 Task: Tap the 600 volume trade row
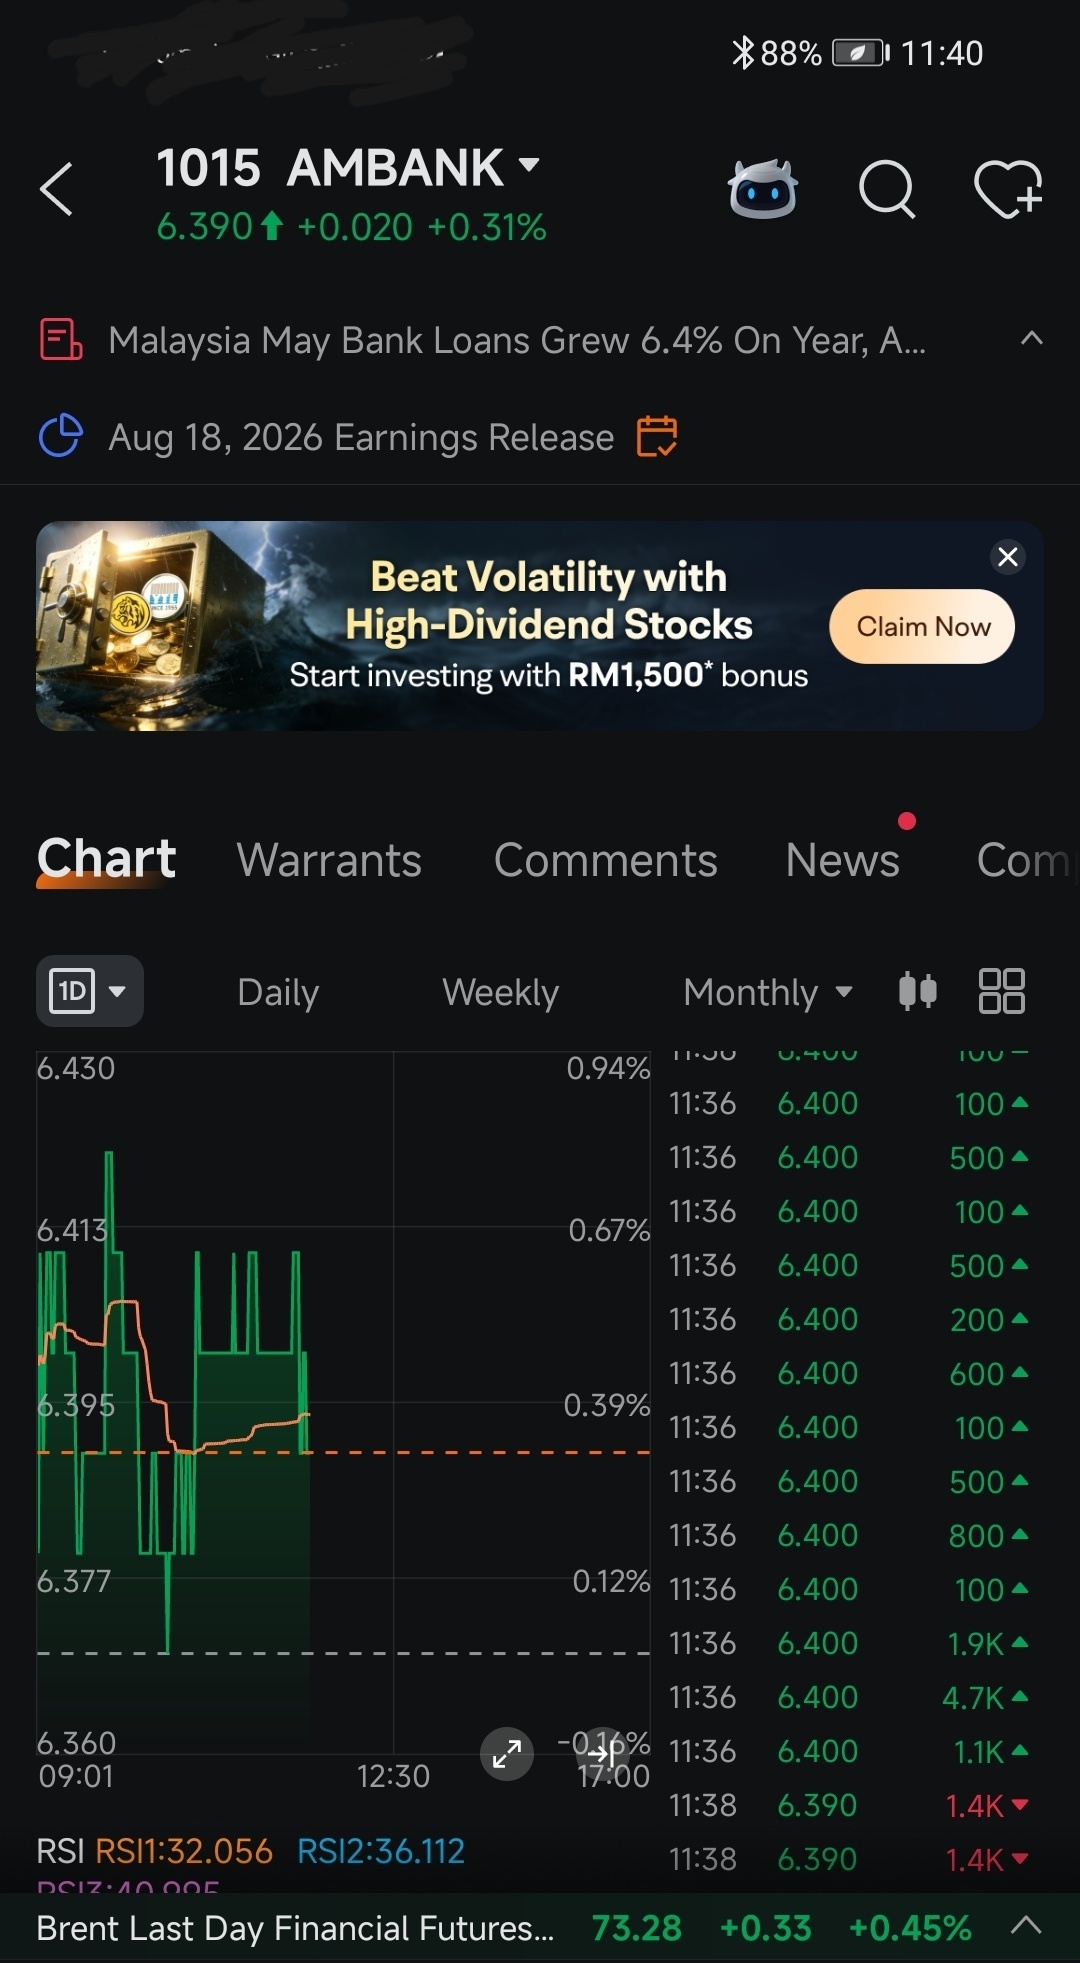pyautogui.click(x=850, y=1373)
